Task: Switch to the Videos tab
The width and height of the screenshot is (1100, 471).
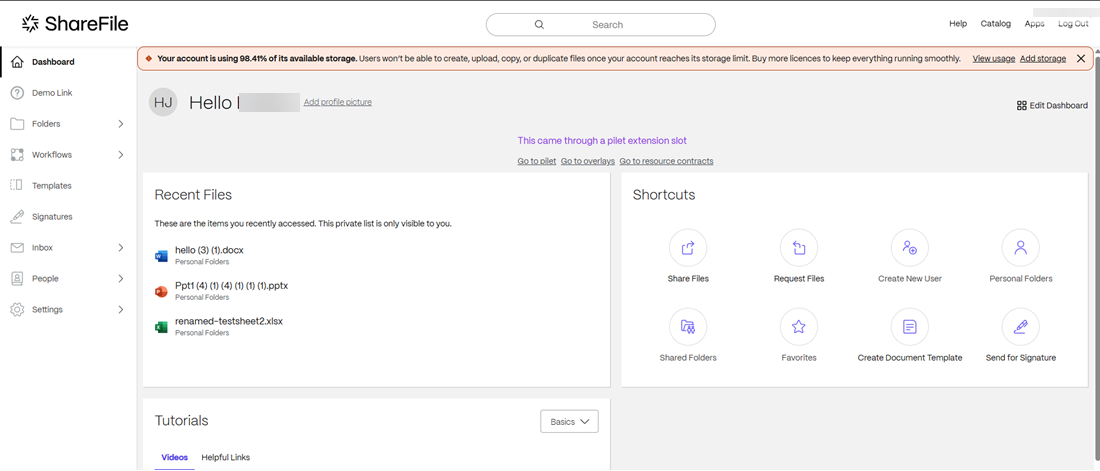Action: 175,457
